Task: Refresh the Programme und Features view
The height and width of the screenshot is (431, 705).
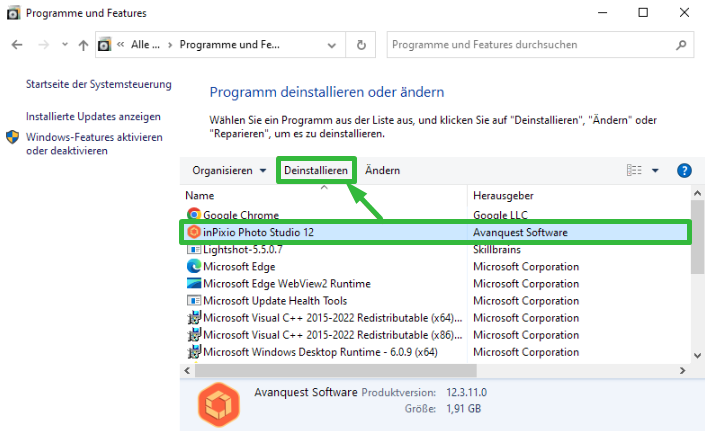Action: (361, 44)
